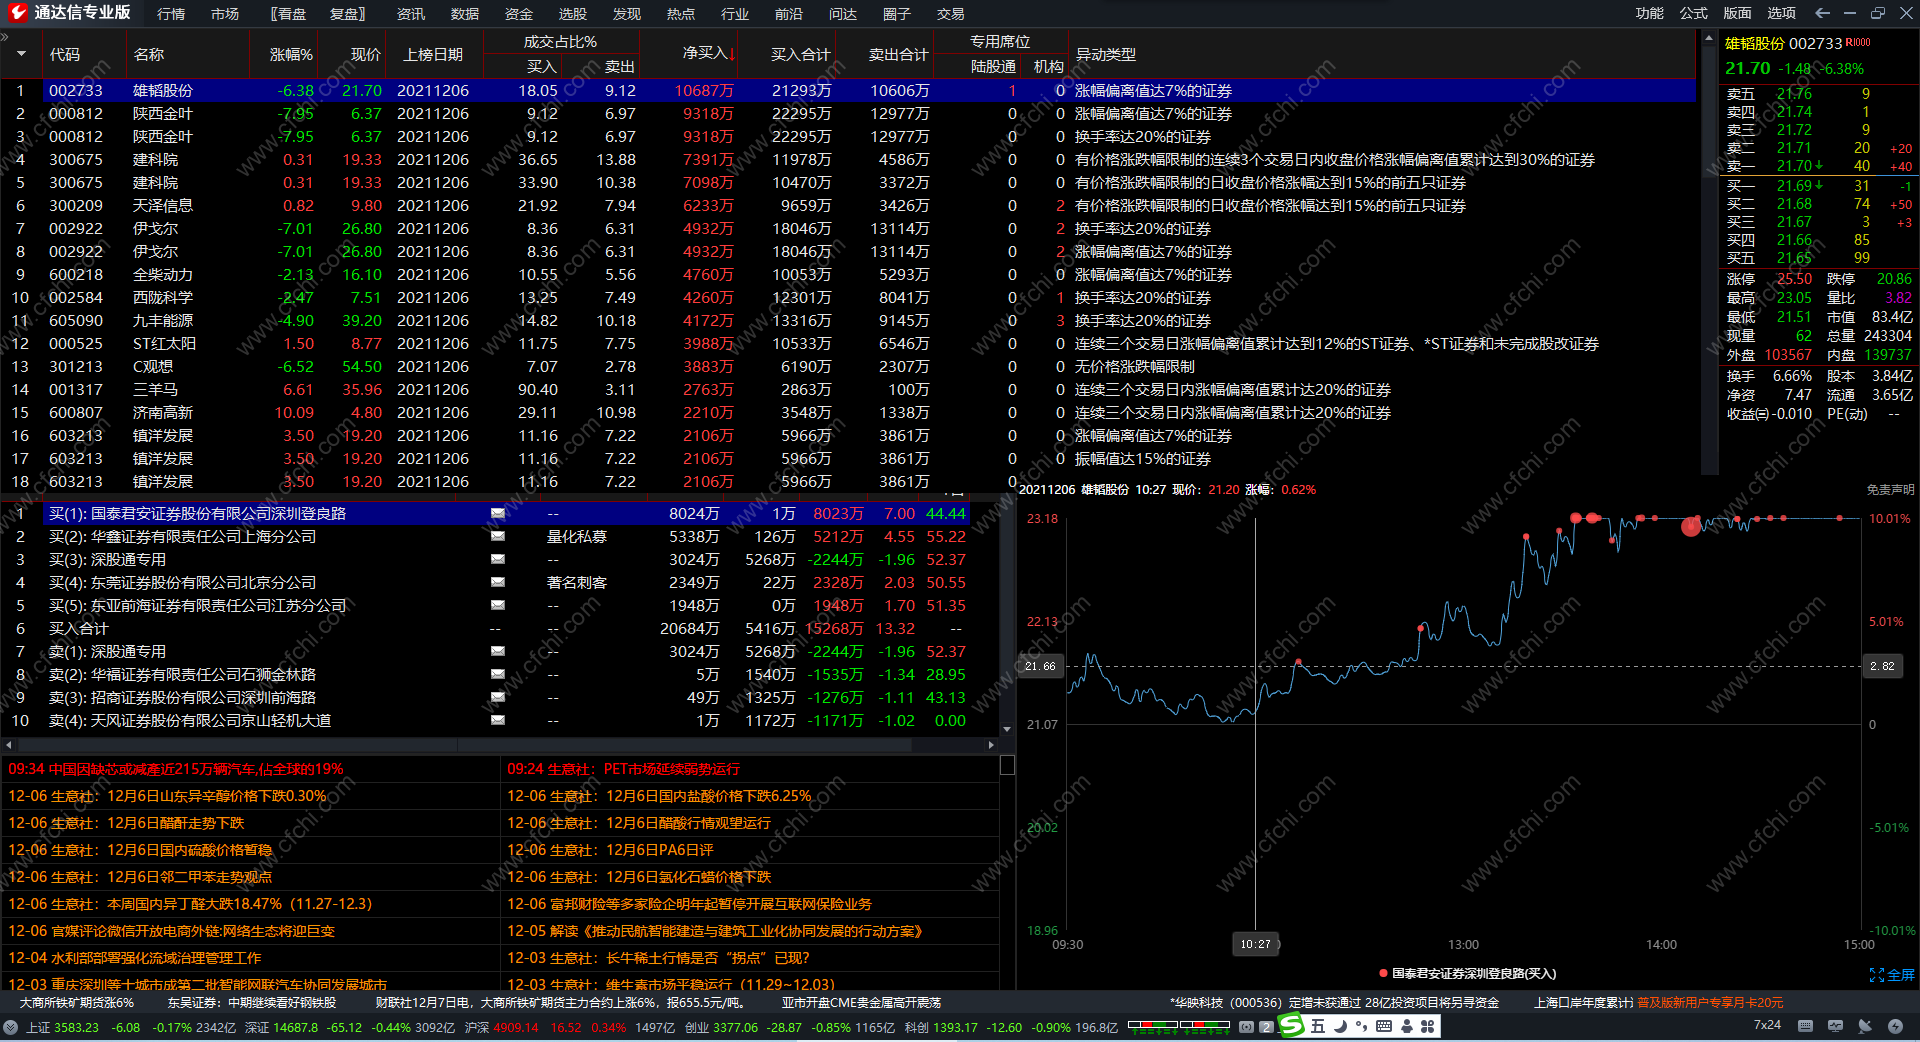Click the monitor icon in status bar

coord(1835,1026)
